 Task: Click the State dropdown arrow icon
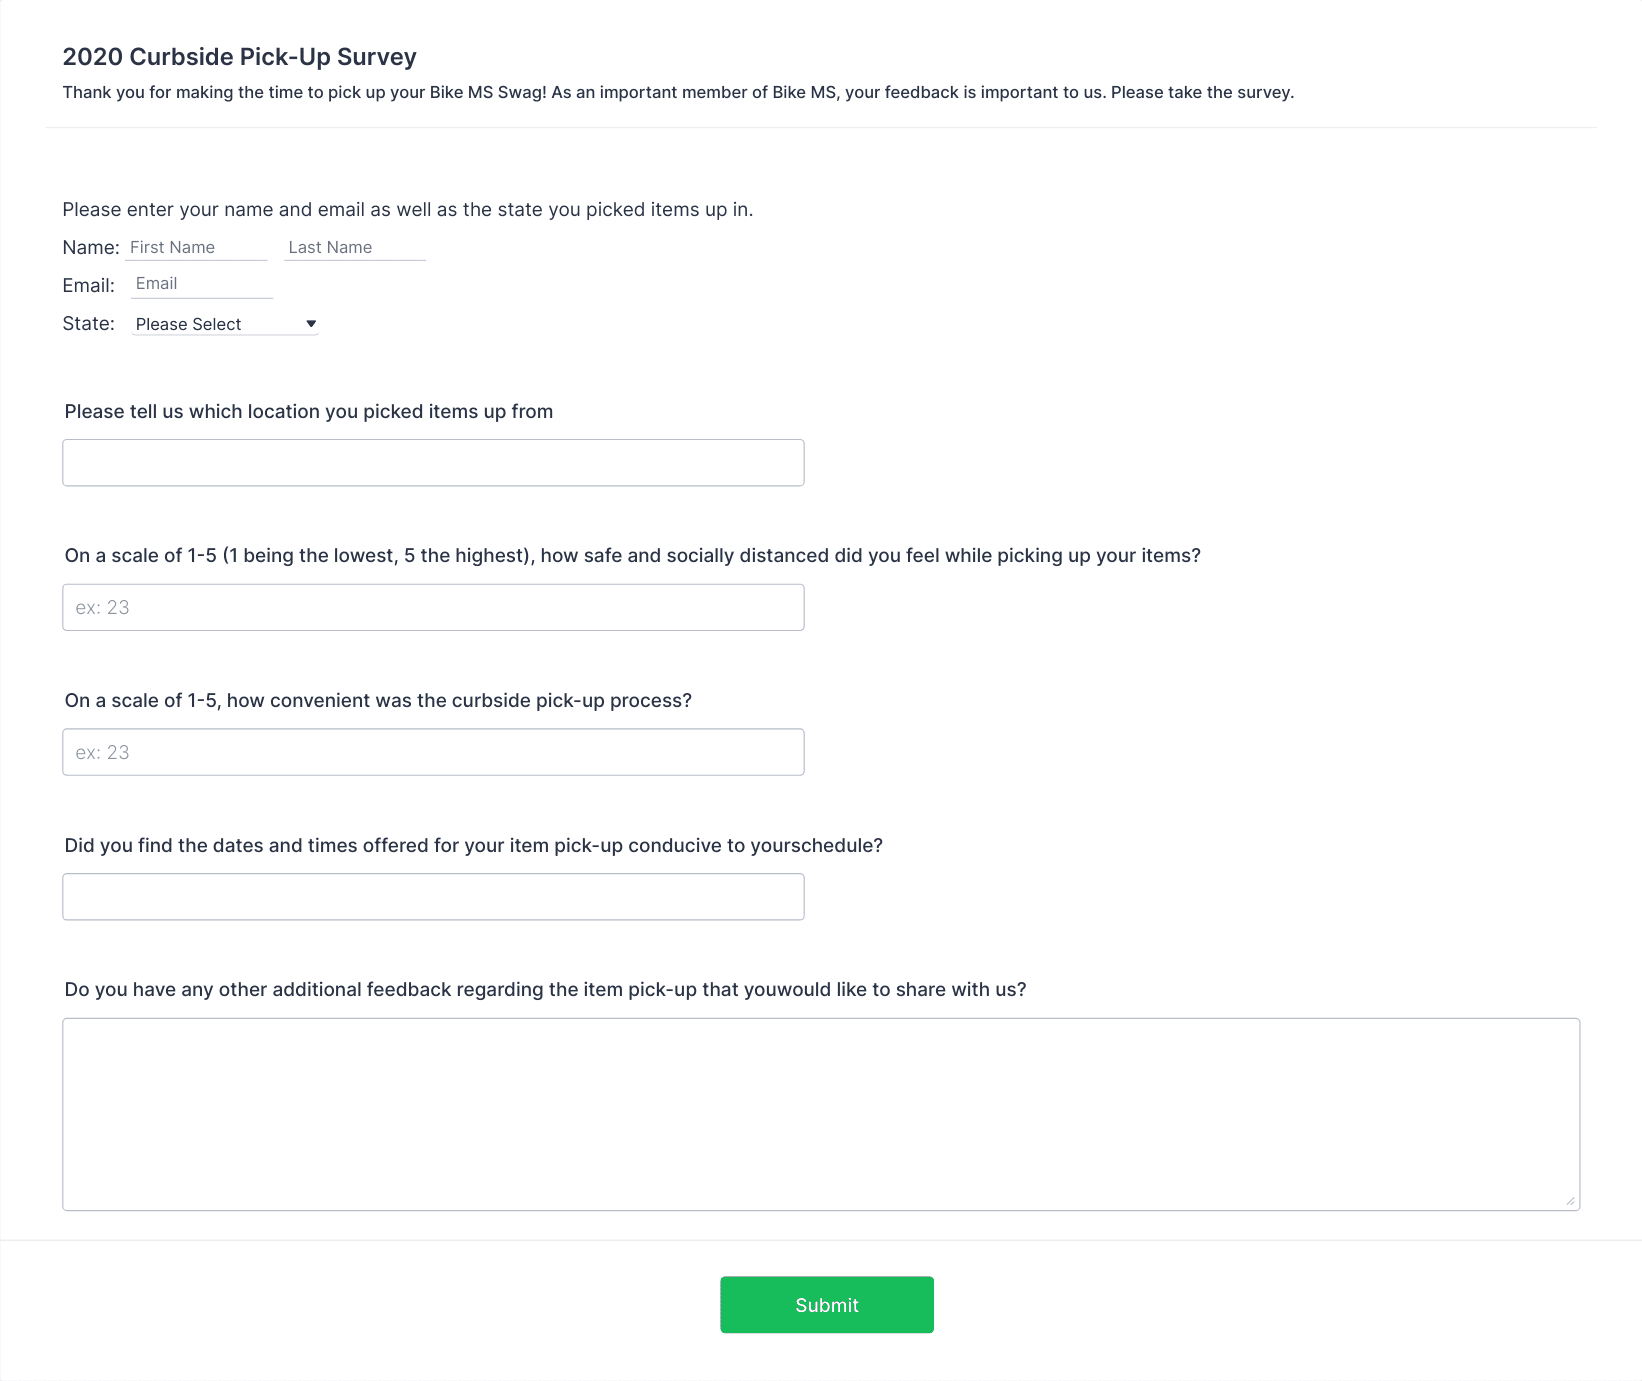(x=311, y=324)
